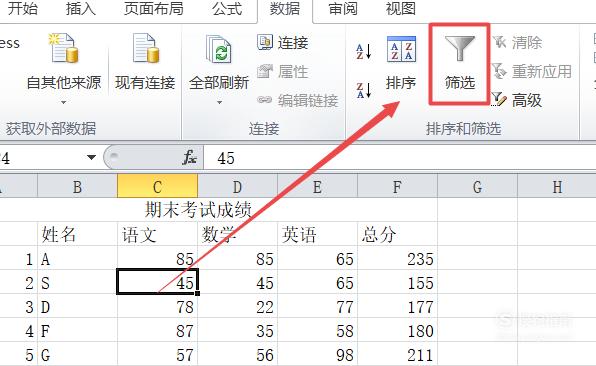Image resolution: width=596 pixels, height=366 pixels.
Task: Select column F header
Action: pyautogui.click(x=397, y=186)
